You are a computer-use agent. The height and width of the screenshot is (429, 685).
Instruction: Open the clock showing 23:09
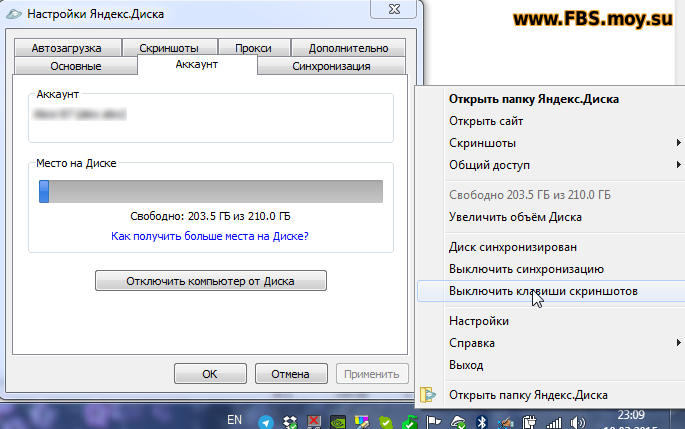pos(631,415)
